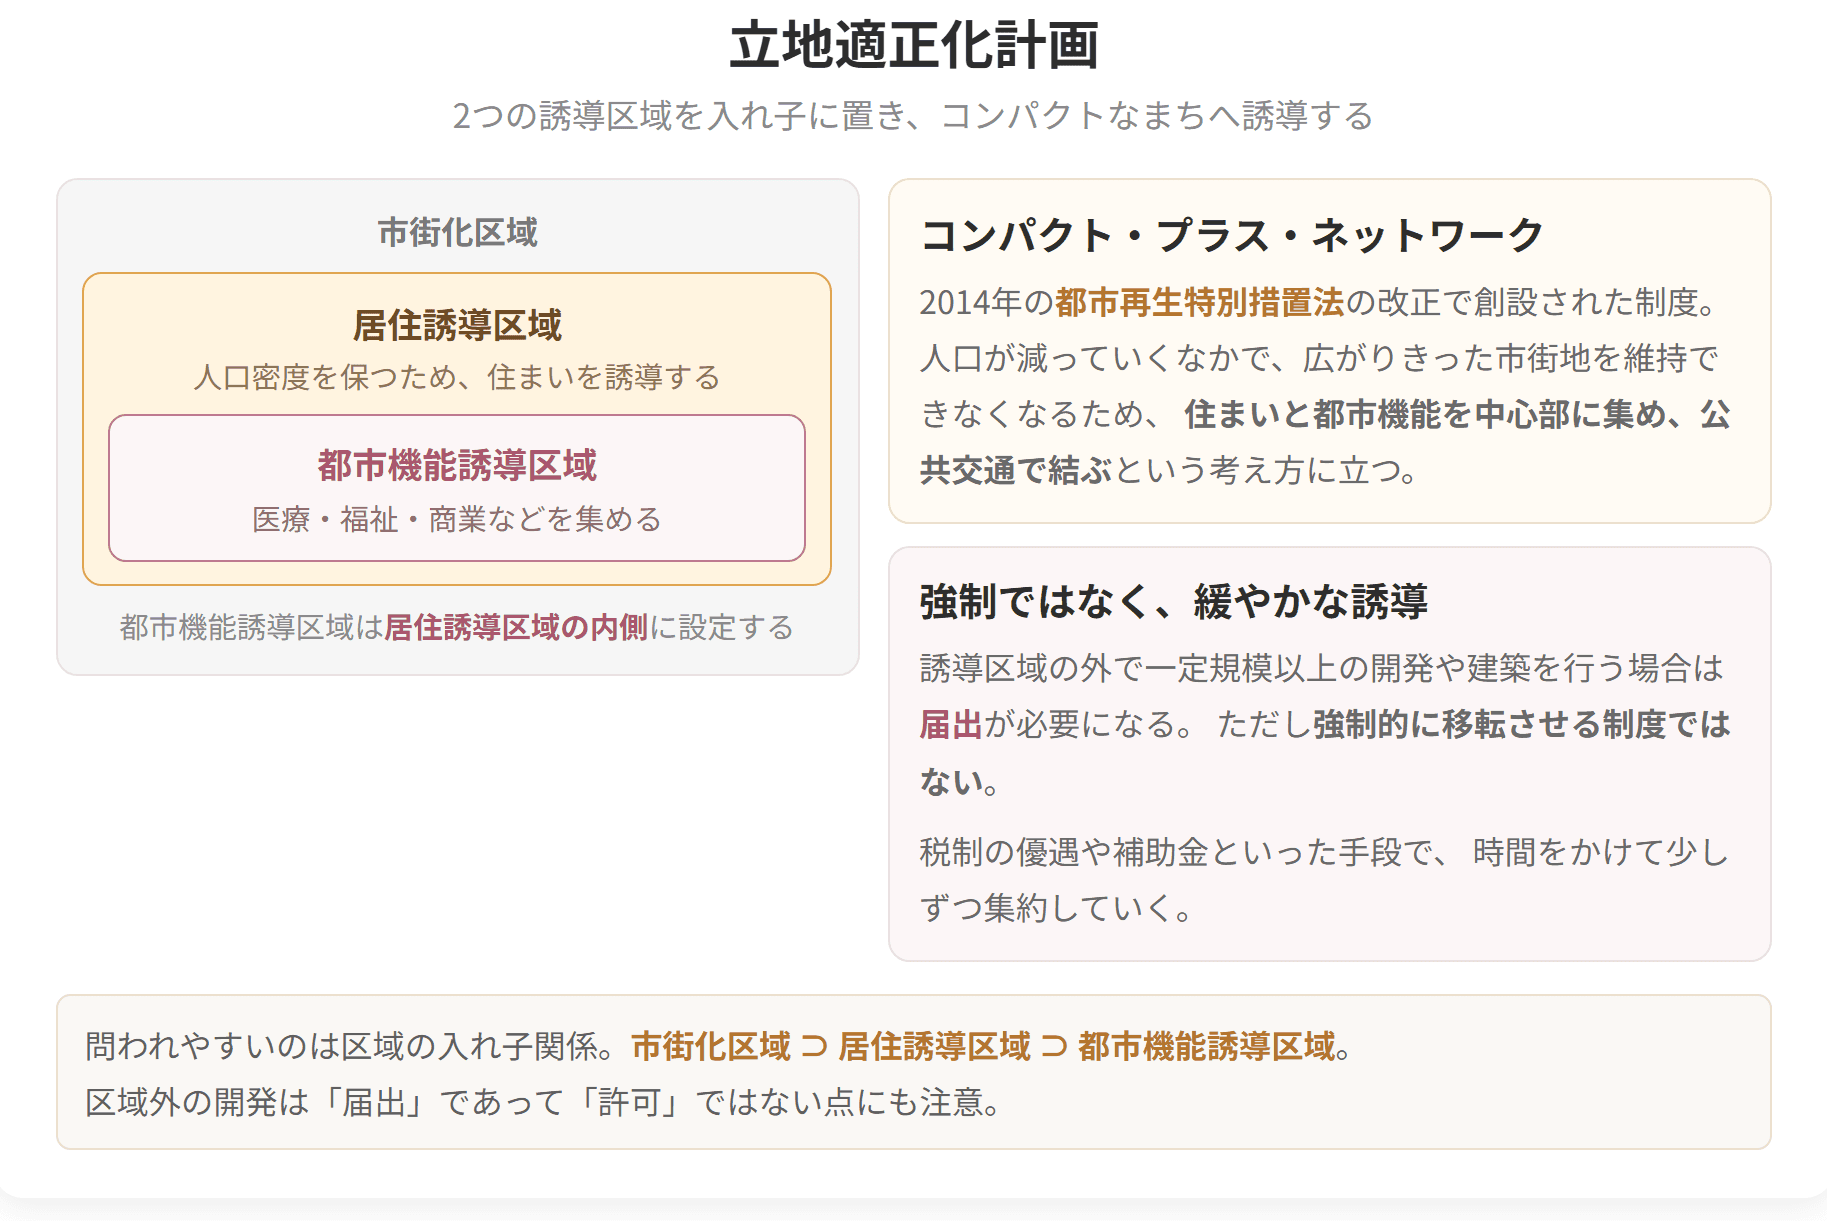This screenshot has width=1827, height=1221.
Task: Click the highlighted word 届出 in pink
Action: pyautogui.click(x=952, y=724)
